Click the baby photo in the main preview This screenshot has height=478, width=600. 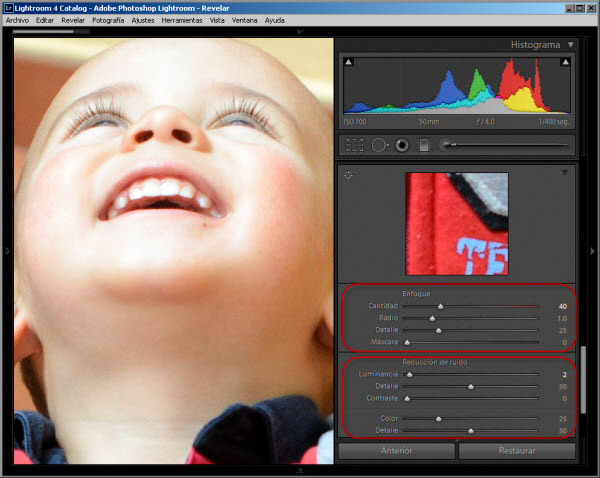click(x=174, y=251)
